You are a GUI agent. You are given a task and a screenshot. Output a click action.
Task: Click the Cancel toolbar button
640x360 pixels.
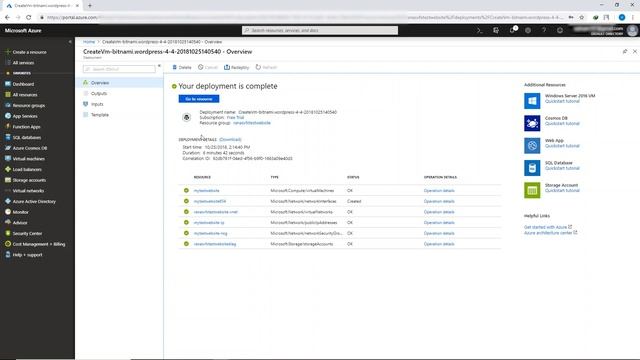(x=208, y=67)
